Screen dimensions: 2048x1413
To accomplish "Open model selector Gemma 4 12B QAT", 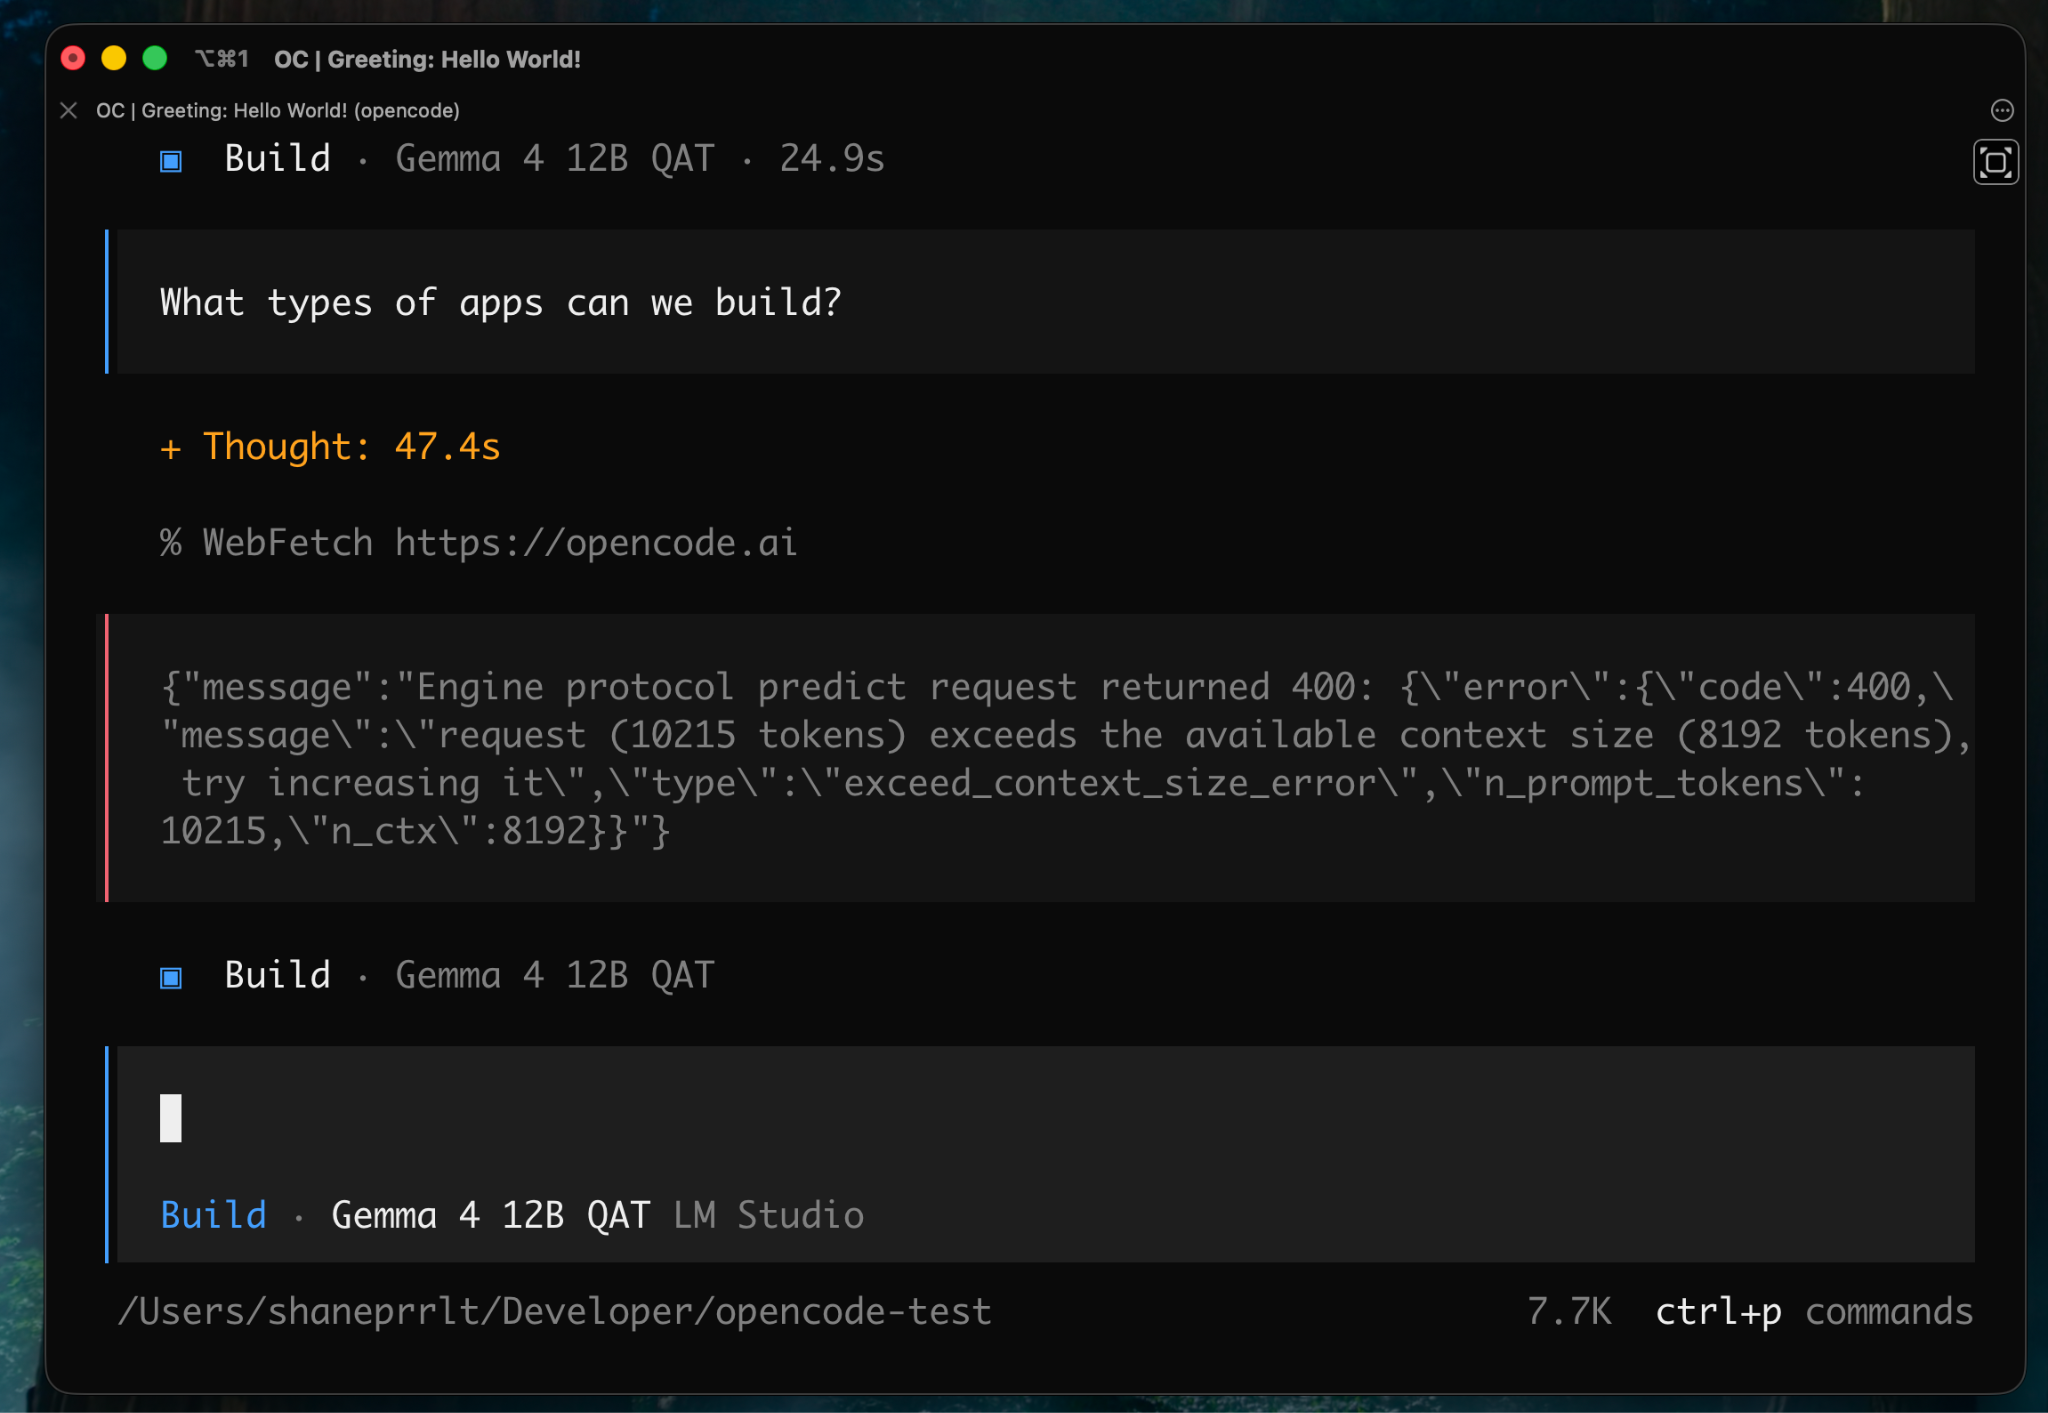I will 491,1215.
